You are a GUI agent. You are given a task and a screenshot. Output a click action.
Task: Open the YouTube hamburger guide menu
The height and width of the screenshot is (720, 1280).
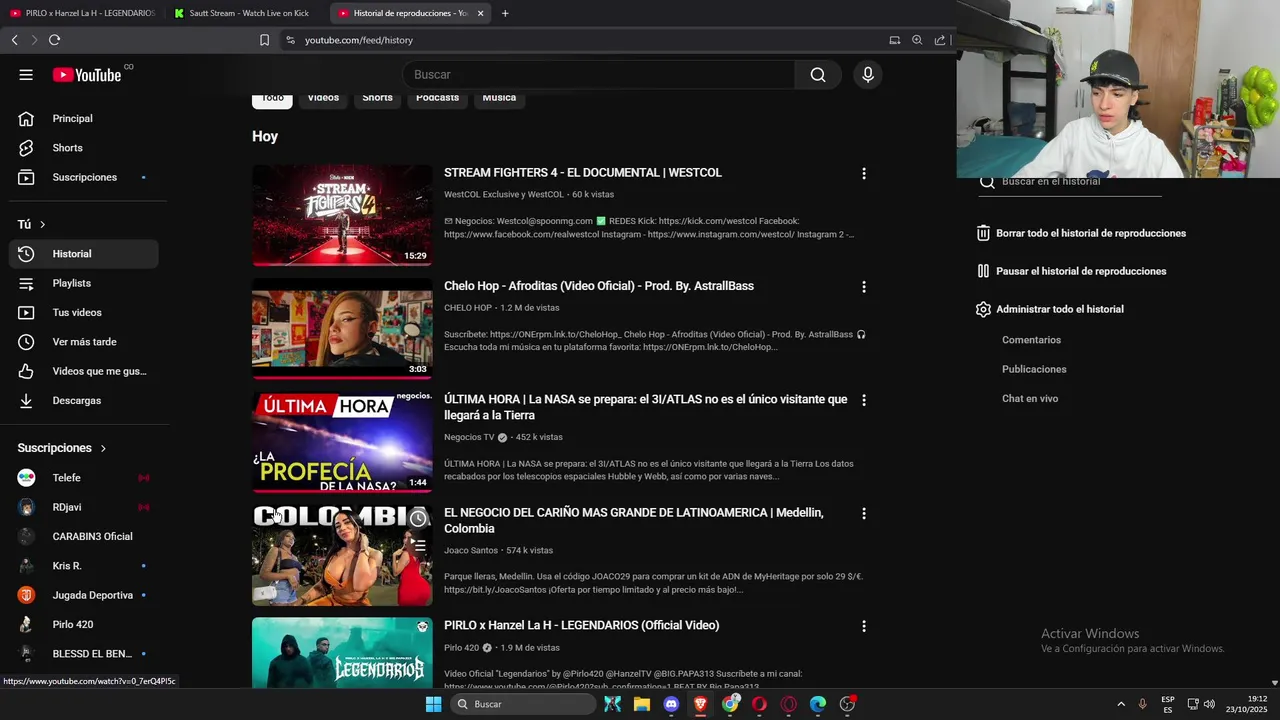pos(26,75)
